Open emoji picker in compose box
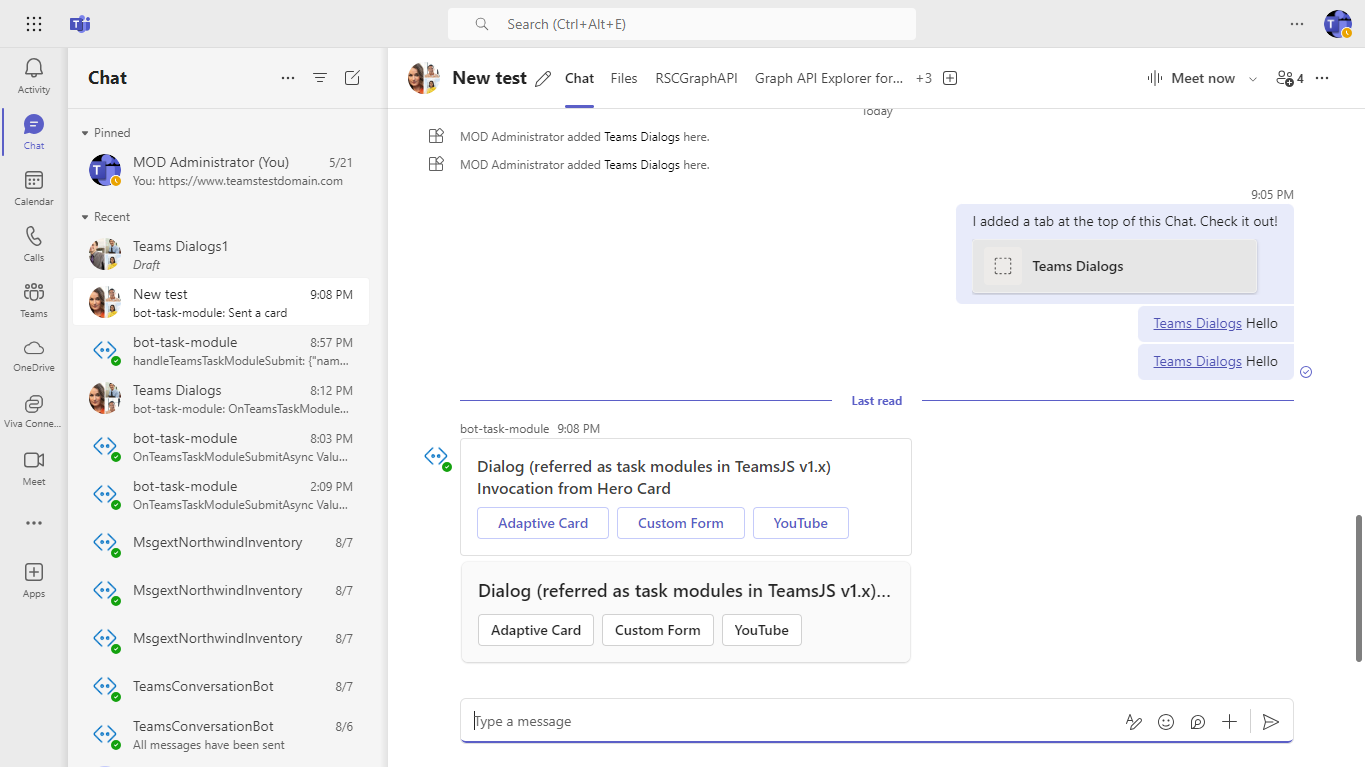Viewport: 1365px width, 767px height. click(x=1166, y=722)
